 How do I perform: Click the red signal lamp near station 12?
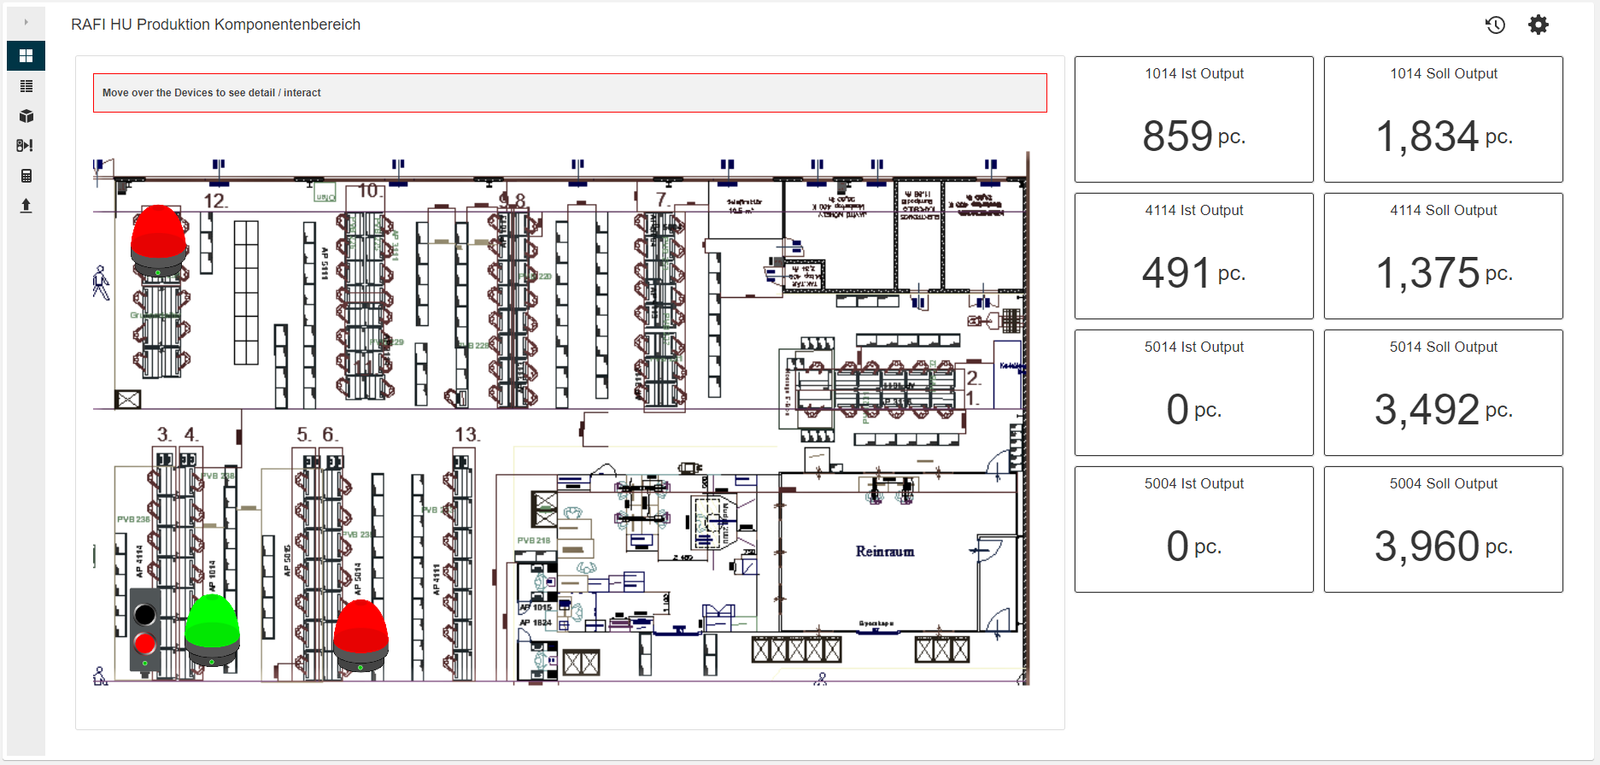[x=159, y=242]
